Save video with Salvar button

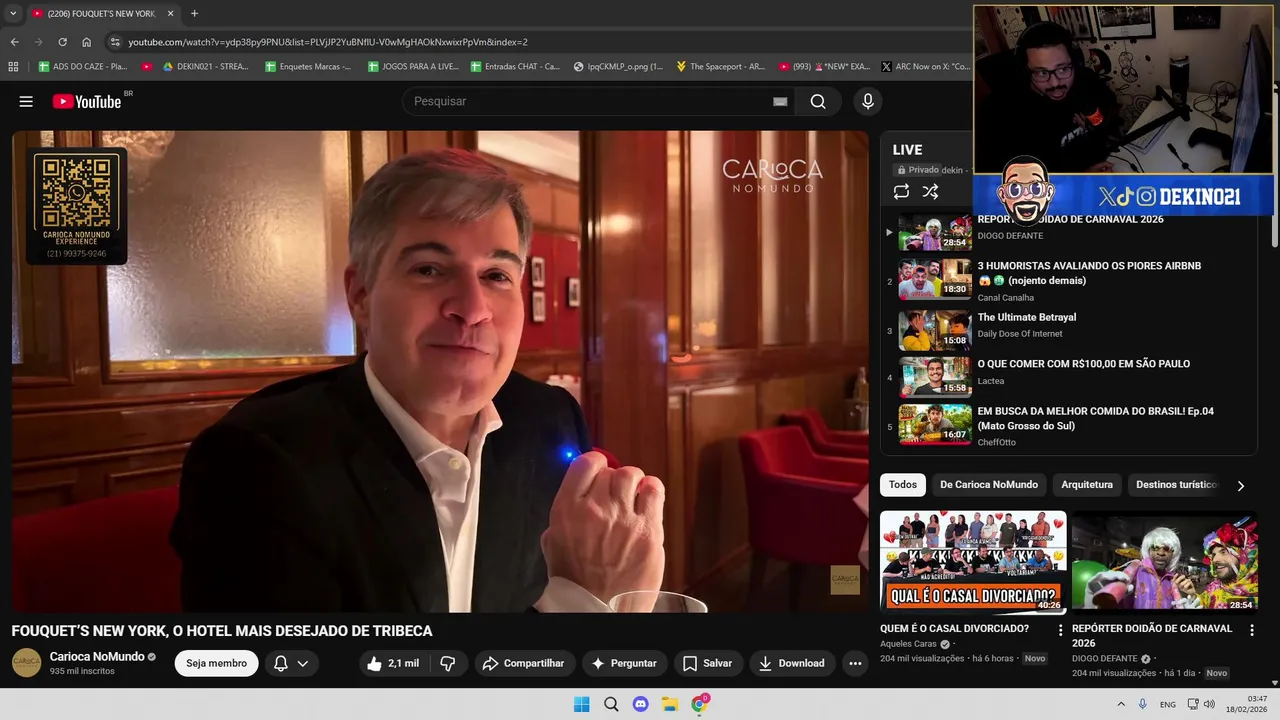tap(708, 663)
